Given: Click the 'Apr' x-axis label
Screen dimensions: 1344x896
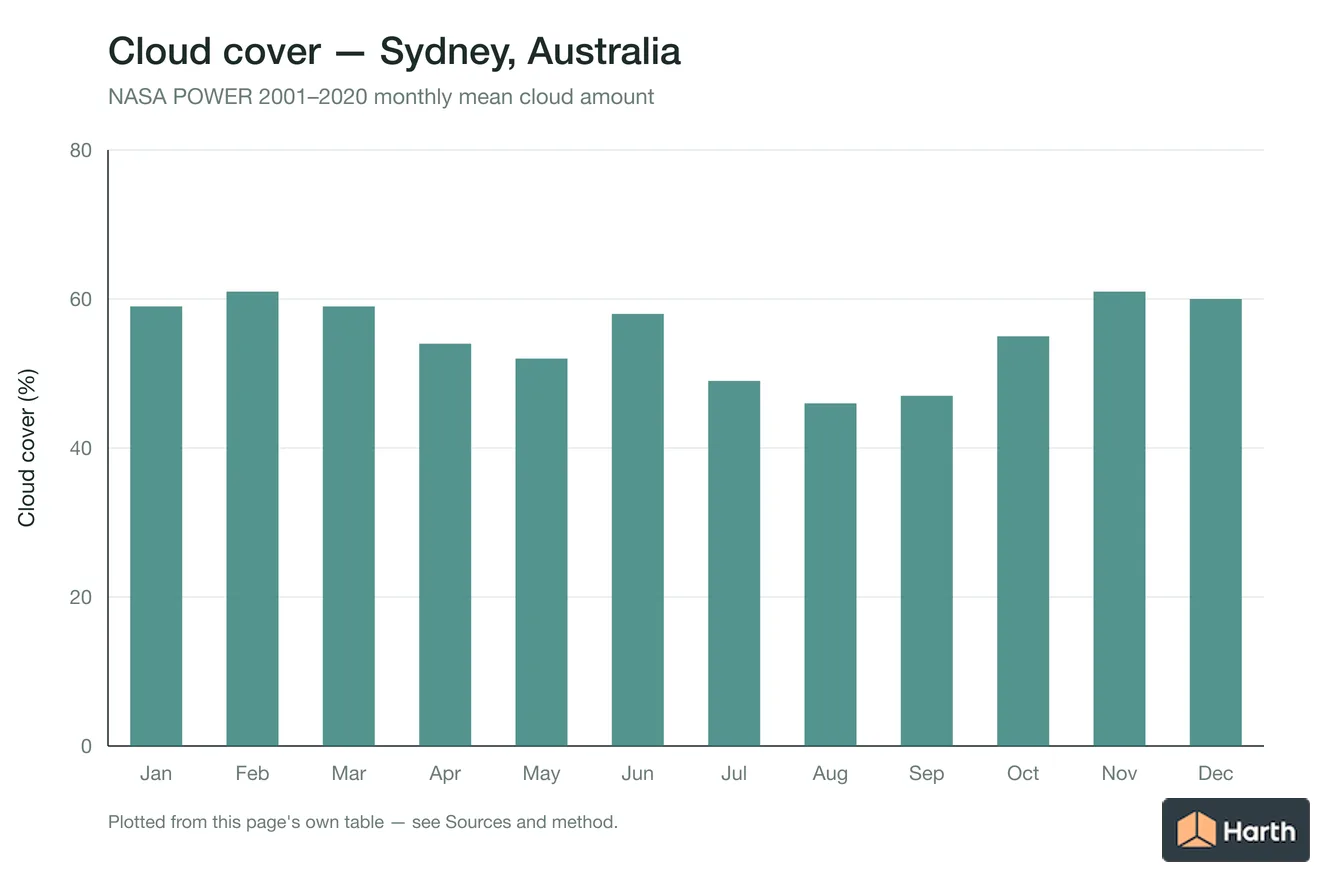Looking at the screenshot, I should [x=445, y=774].
